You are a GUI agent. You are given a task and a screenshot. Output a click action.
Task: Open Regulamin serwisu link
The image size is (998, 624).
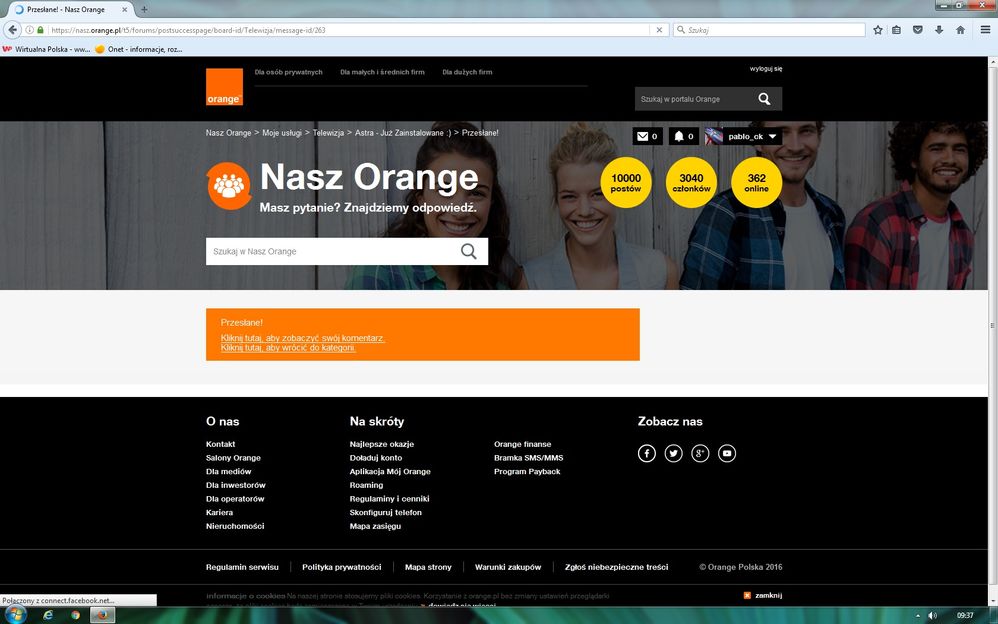coord(242,567)
